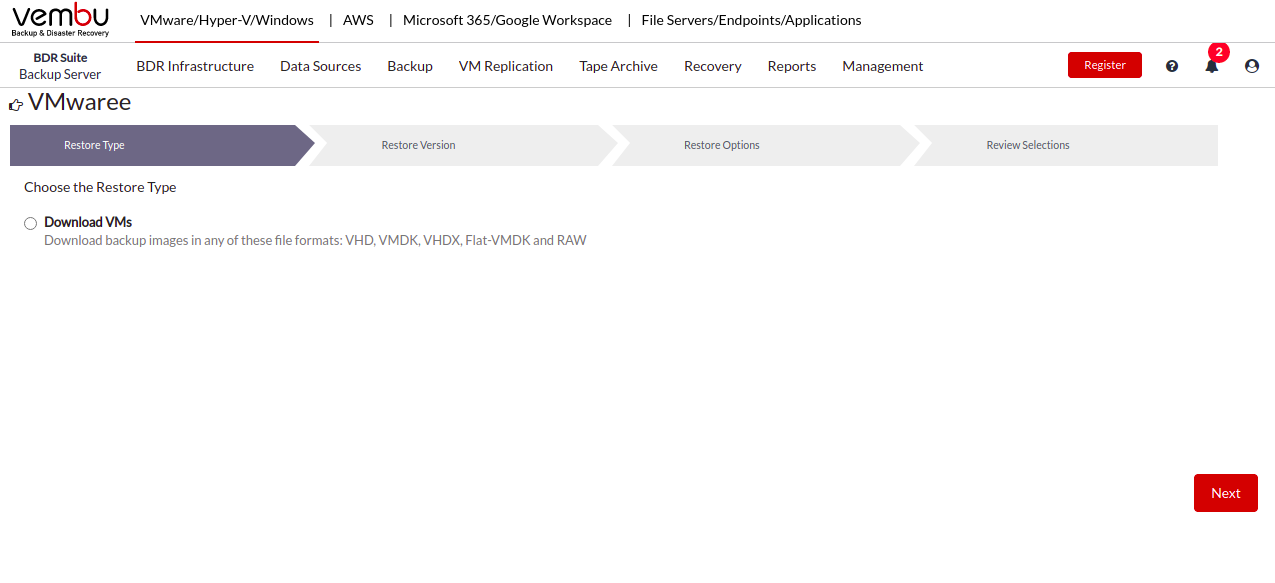Image resolution: width=1275 pixels, height=583 pixels.
Task: Click the BDR Suite Backup Server label
Action: click(x=60, y=66)
